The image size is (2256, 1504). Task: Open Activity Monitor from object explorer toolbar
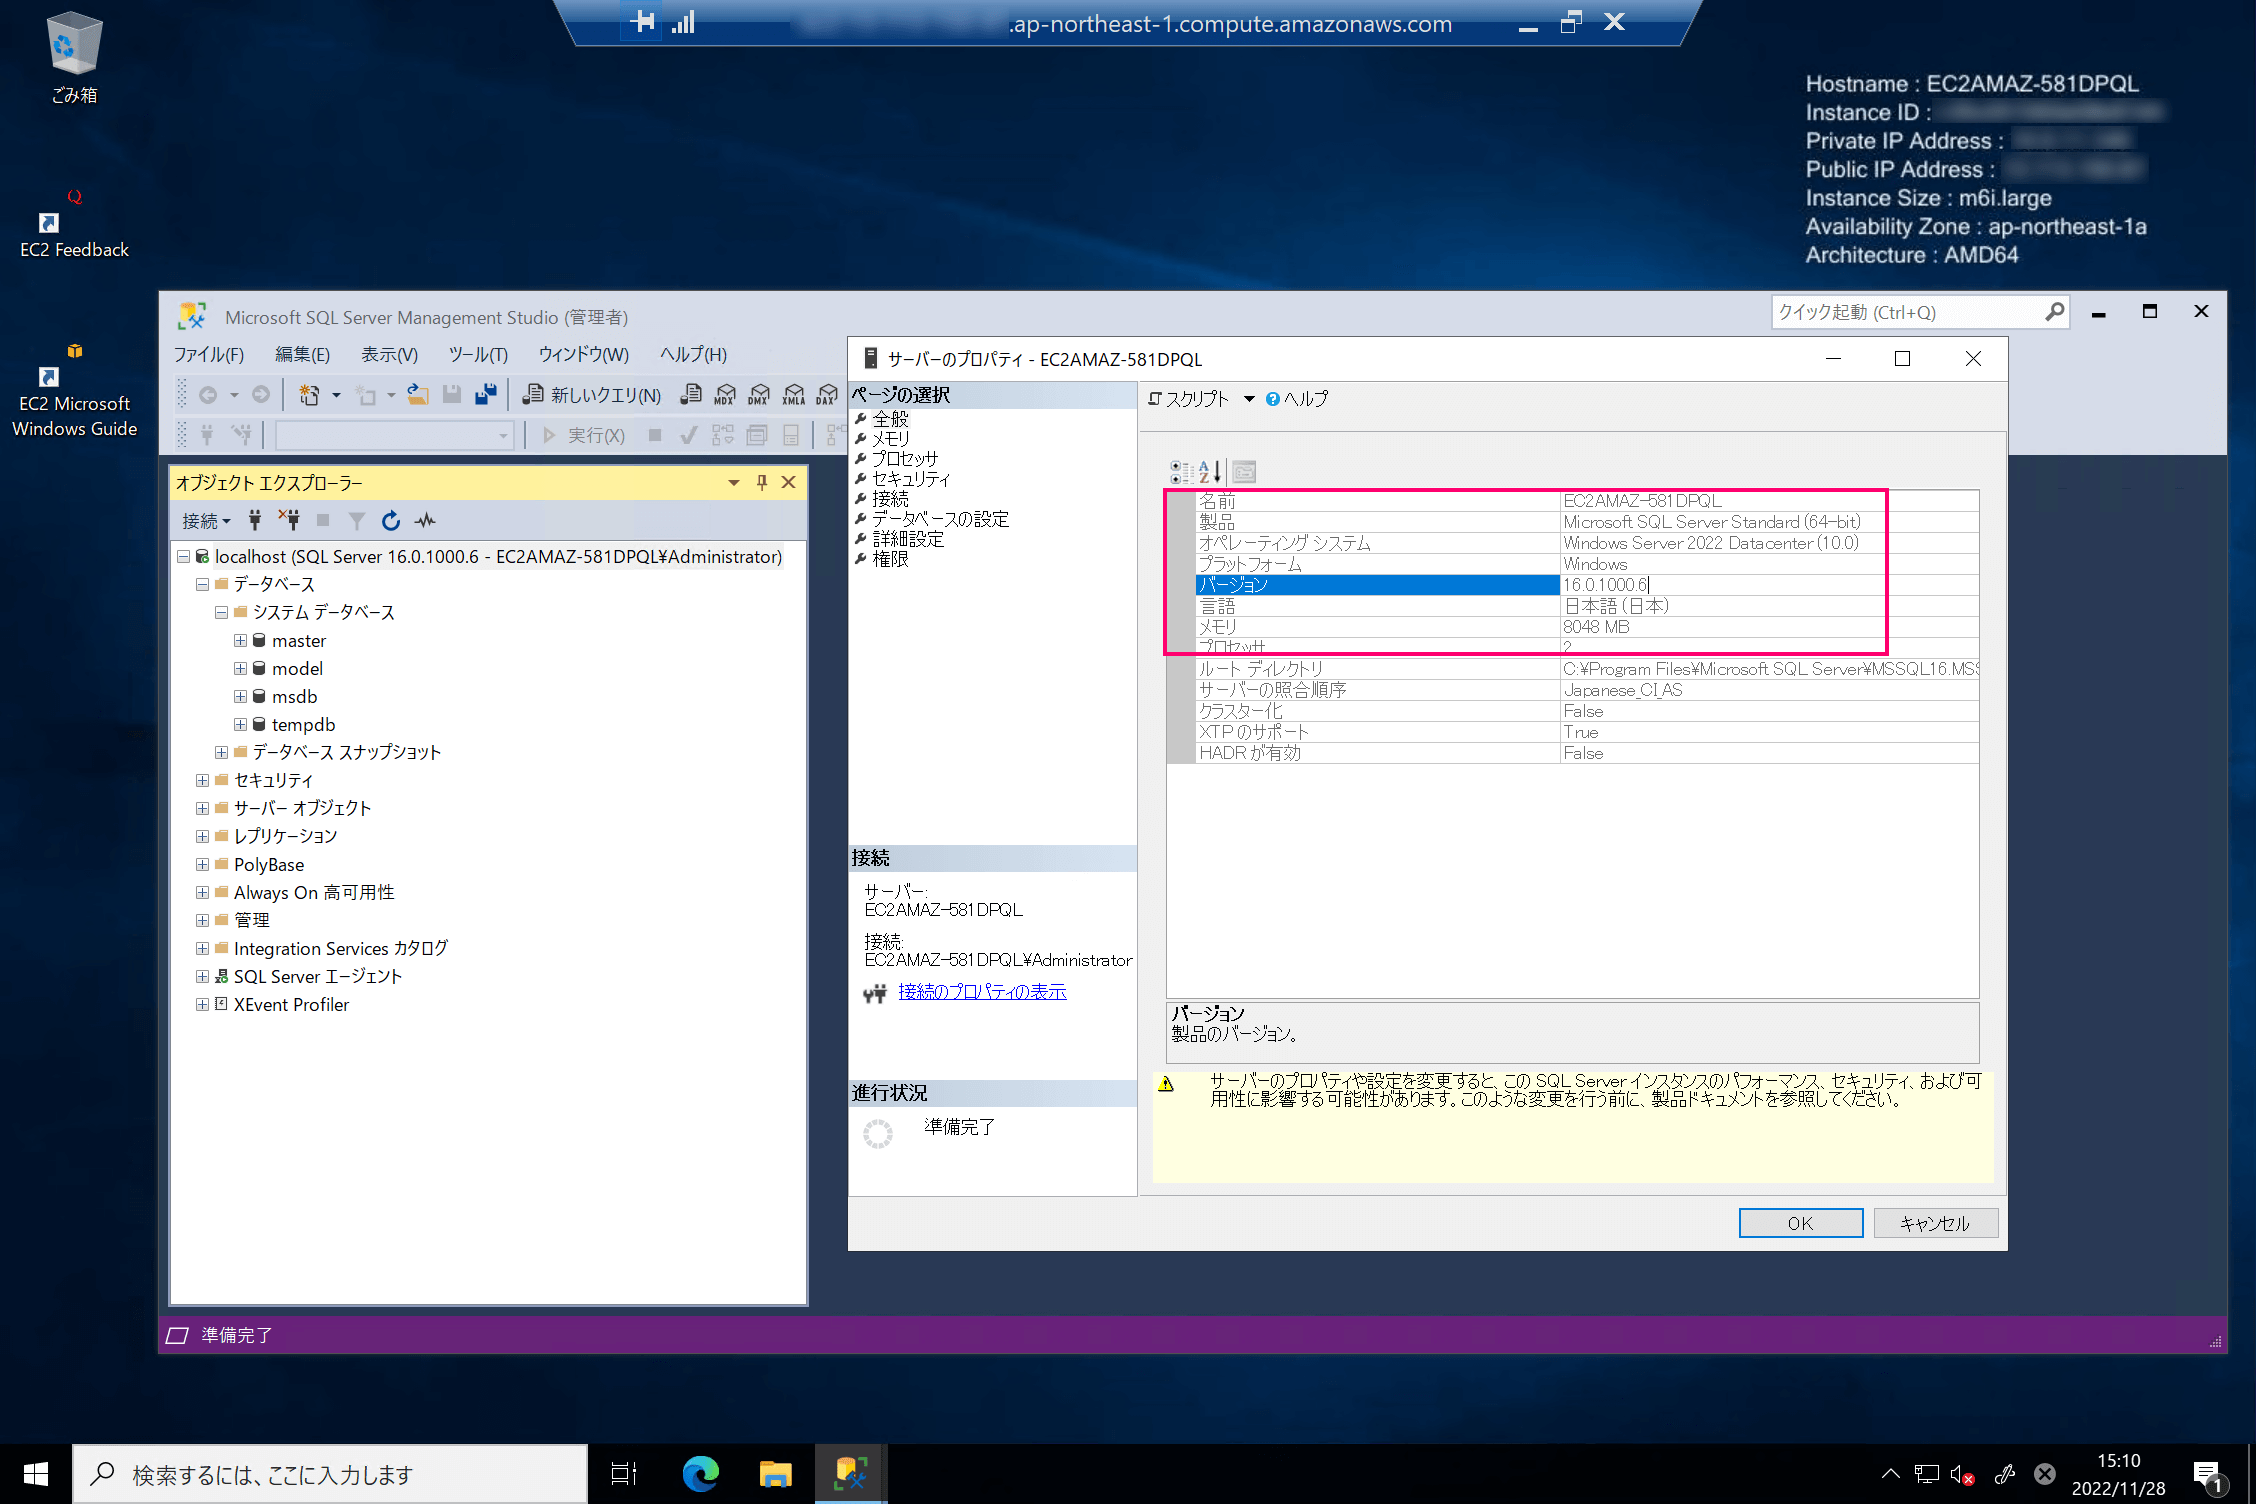coord(425,520)
